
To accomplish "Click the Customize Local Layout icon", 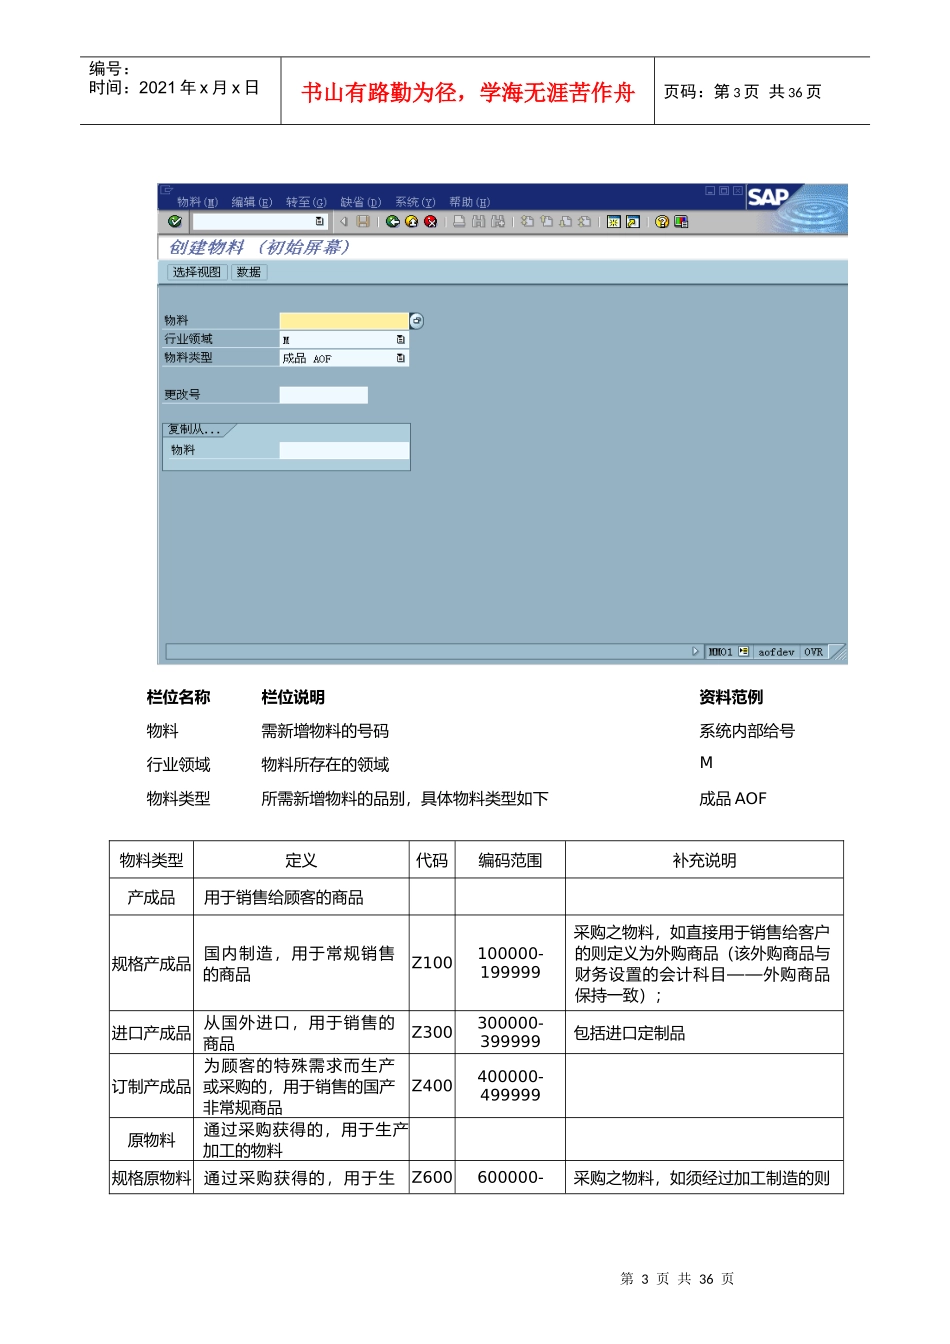I will 681,221.
